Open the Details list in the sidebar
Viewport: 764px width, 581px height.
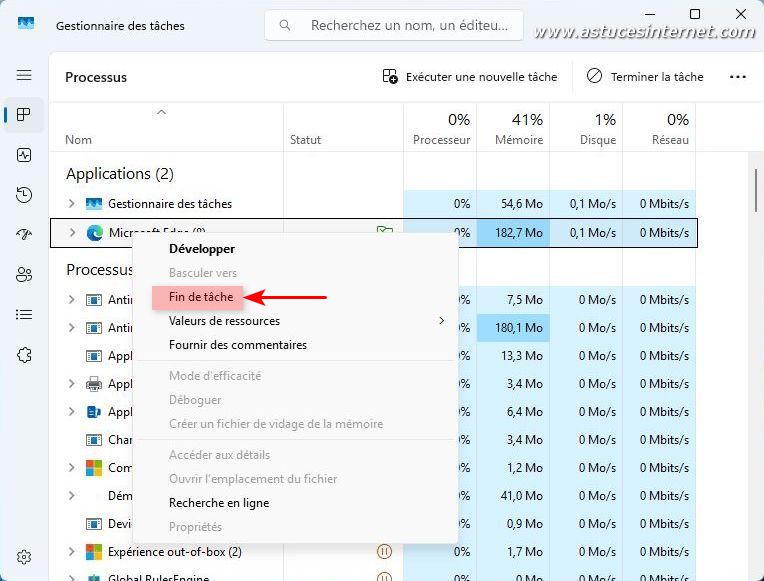pyautogui.click(x=24, y=315)
